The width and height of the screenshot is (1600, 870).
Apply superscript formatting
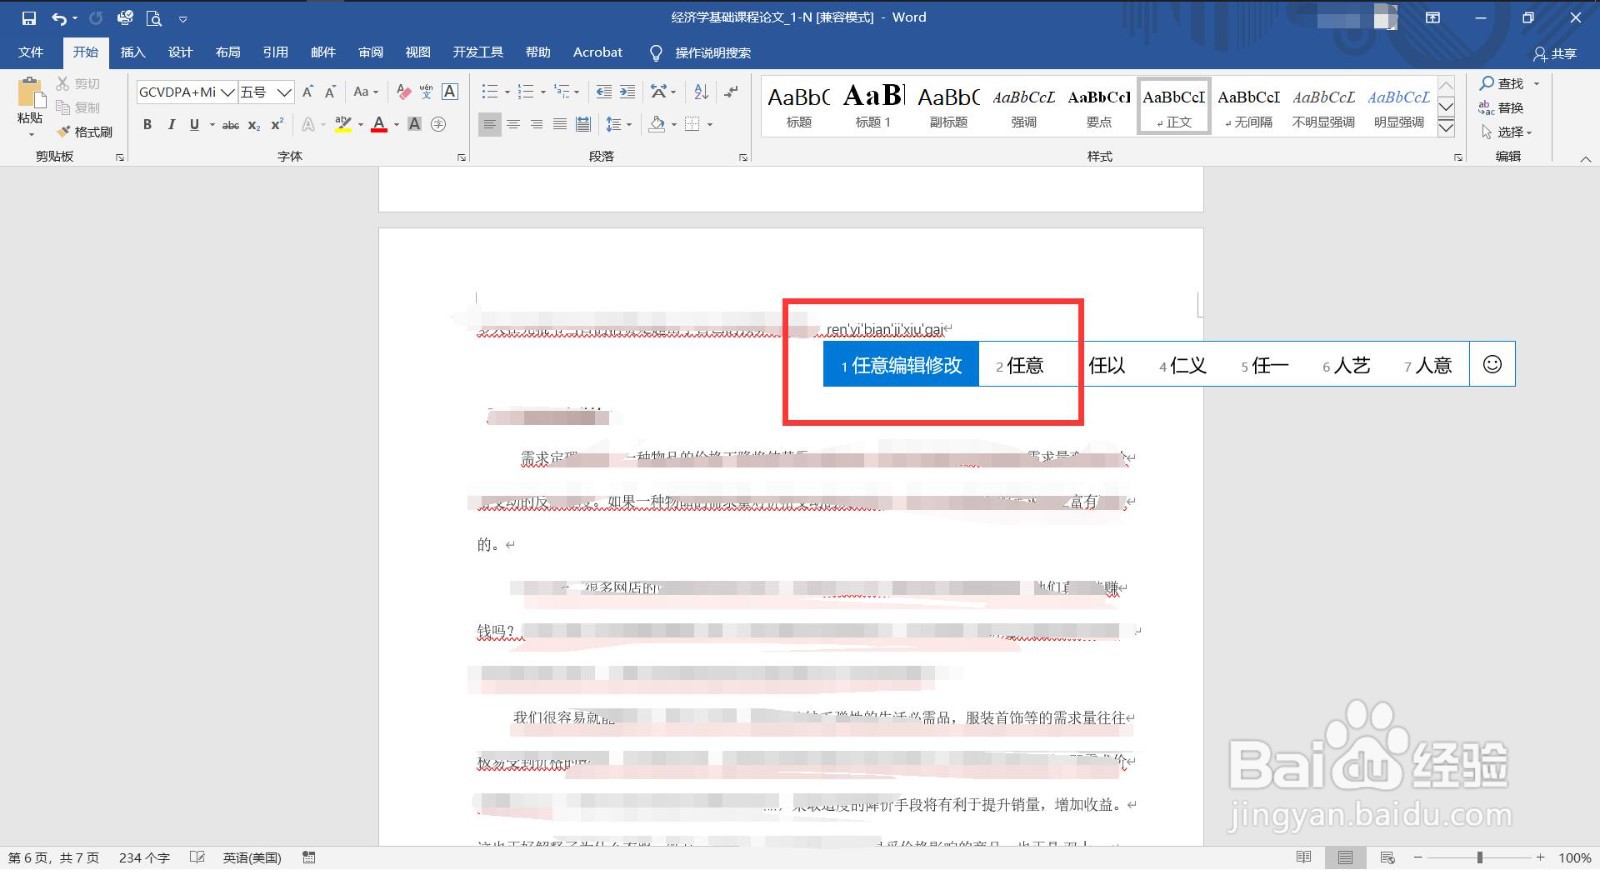tap(277, 125)
